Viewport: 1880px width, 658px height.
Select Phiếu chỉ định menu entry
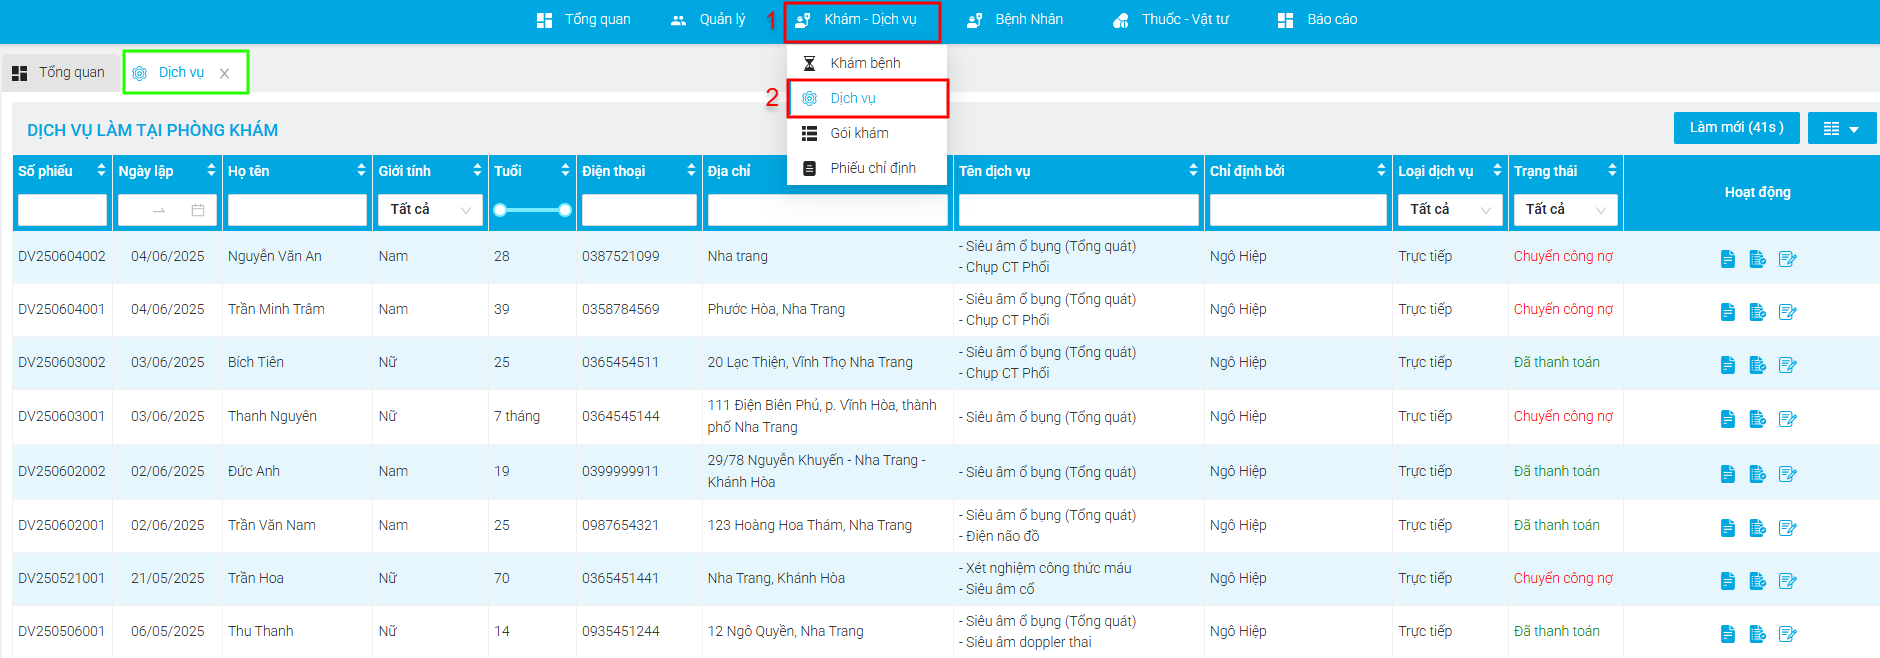[x=867, y=168]
